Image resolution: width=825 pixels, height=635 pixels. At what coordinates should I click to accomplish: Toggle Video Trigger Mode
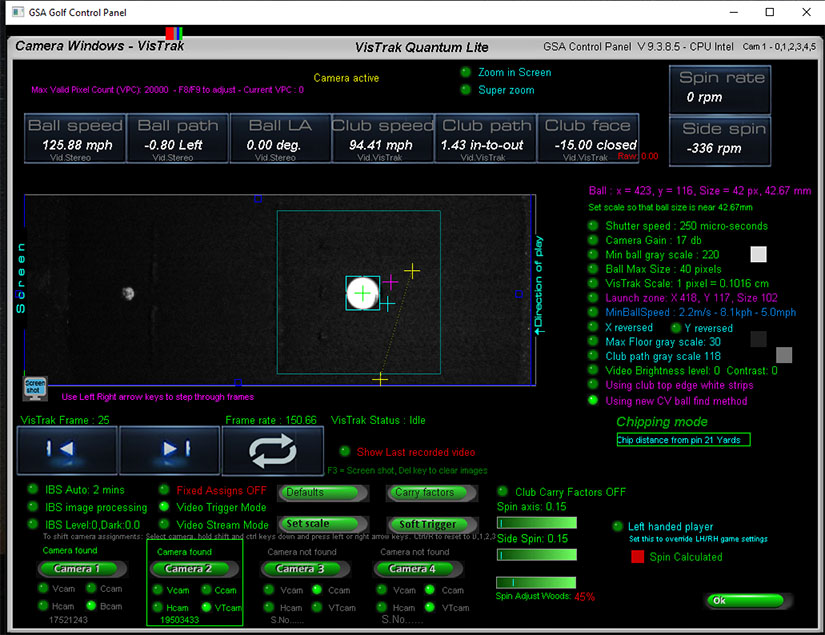pos(165,507)
